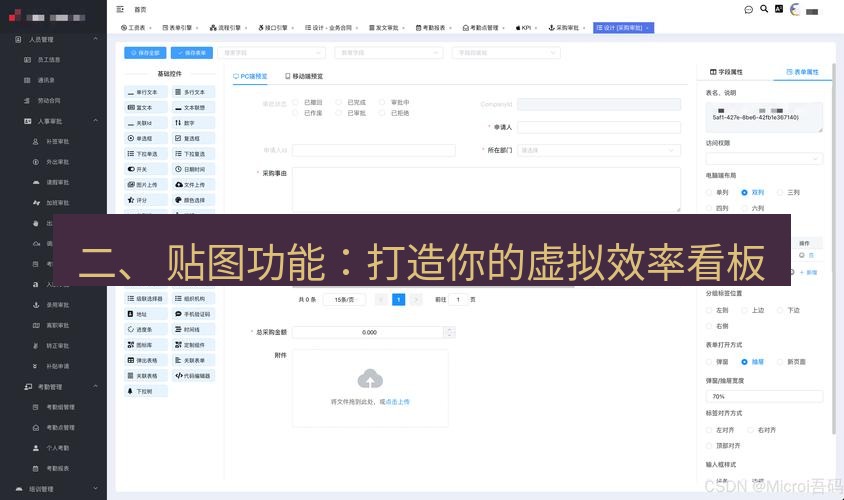Viewport: 844px width, 500px height.
Task: Open the 访问权限 dropdown
Action: point(764,158)
